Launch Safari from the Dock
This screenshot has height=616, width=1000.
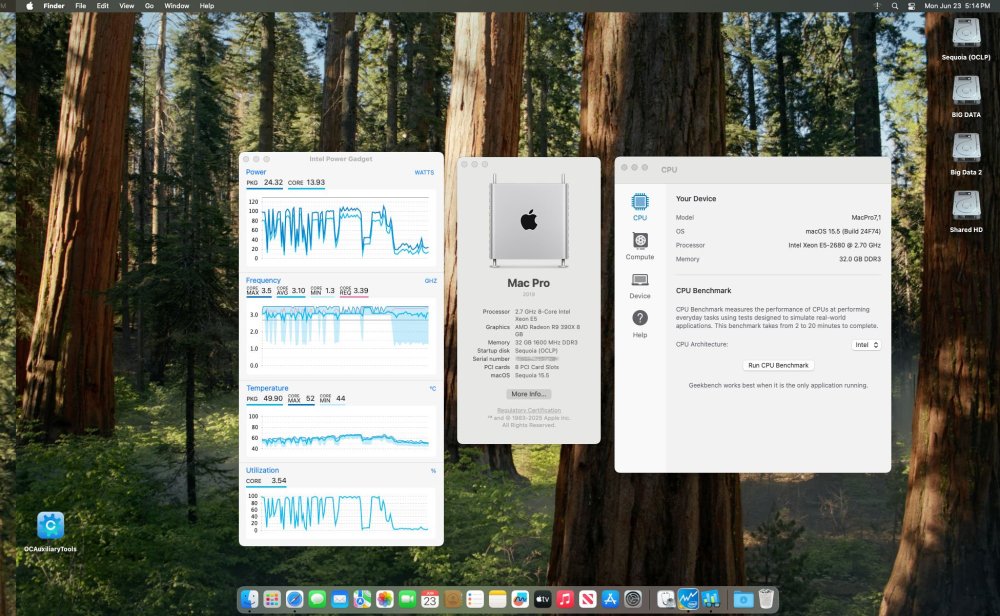(x=295, y=599)
